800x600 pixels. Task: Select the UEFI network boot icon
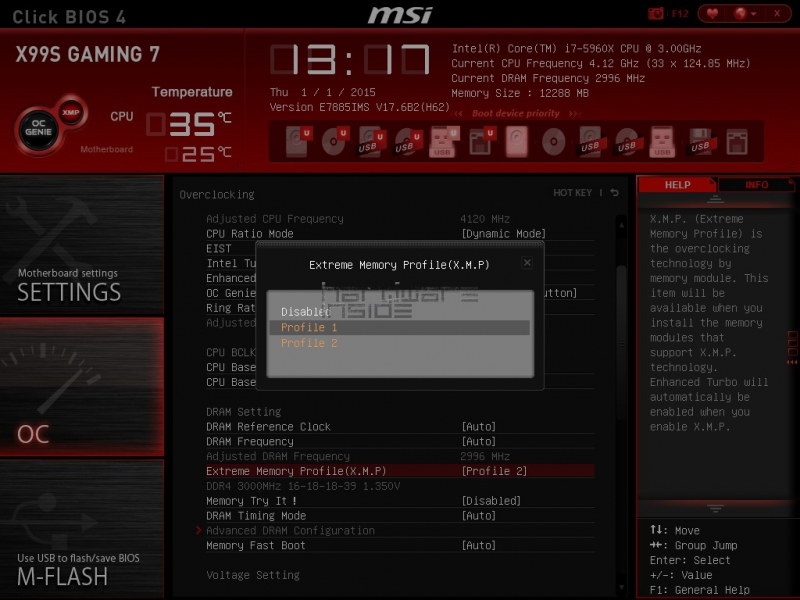(481, 141)
